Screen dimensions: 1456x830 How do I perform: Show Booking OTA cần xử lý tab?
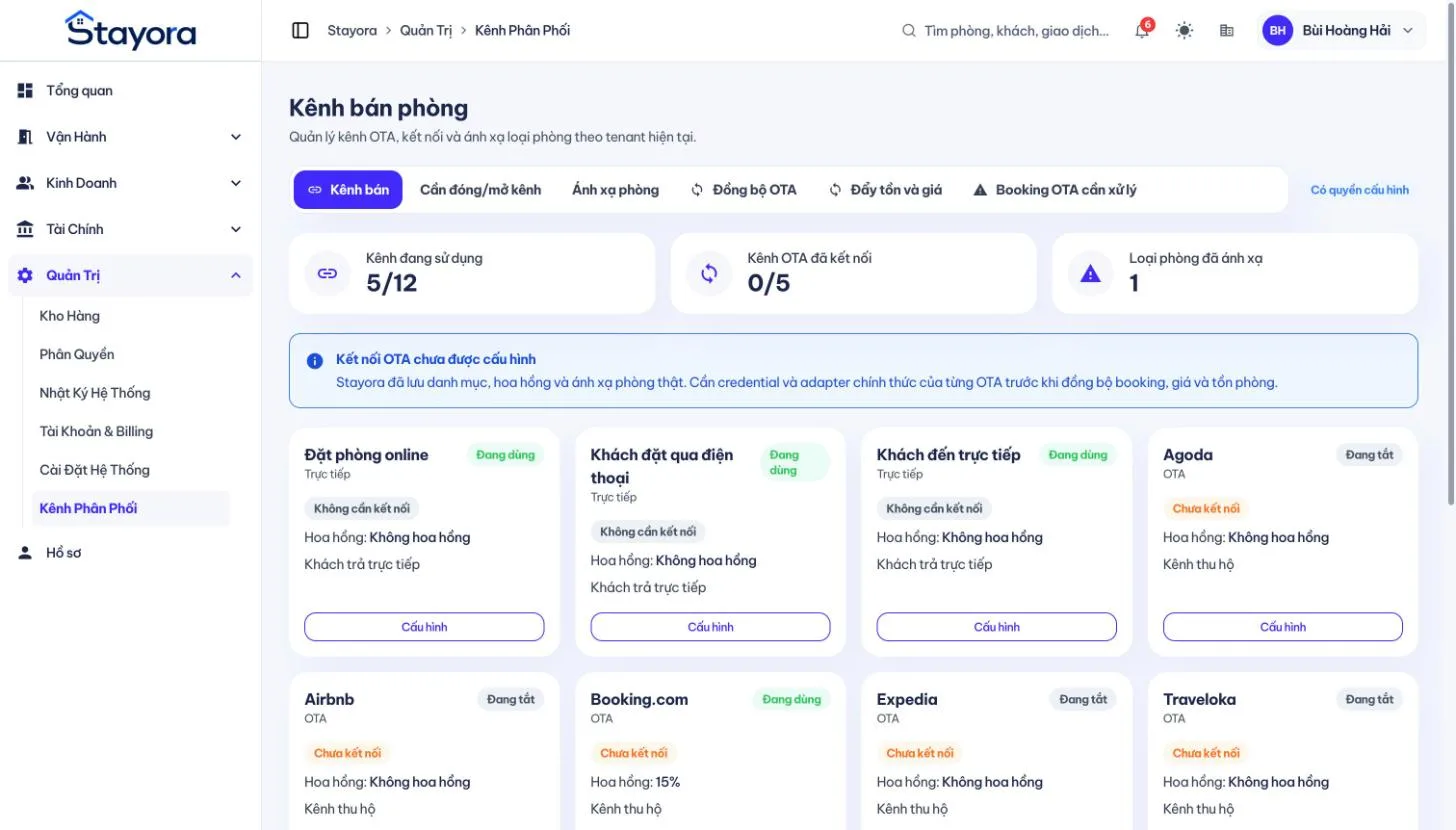1055,189
